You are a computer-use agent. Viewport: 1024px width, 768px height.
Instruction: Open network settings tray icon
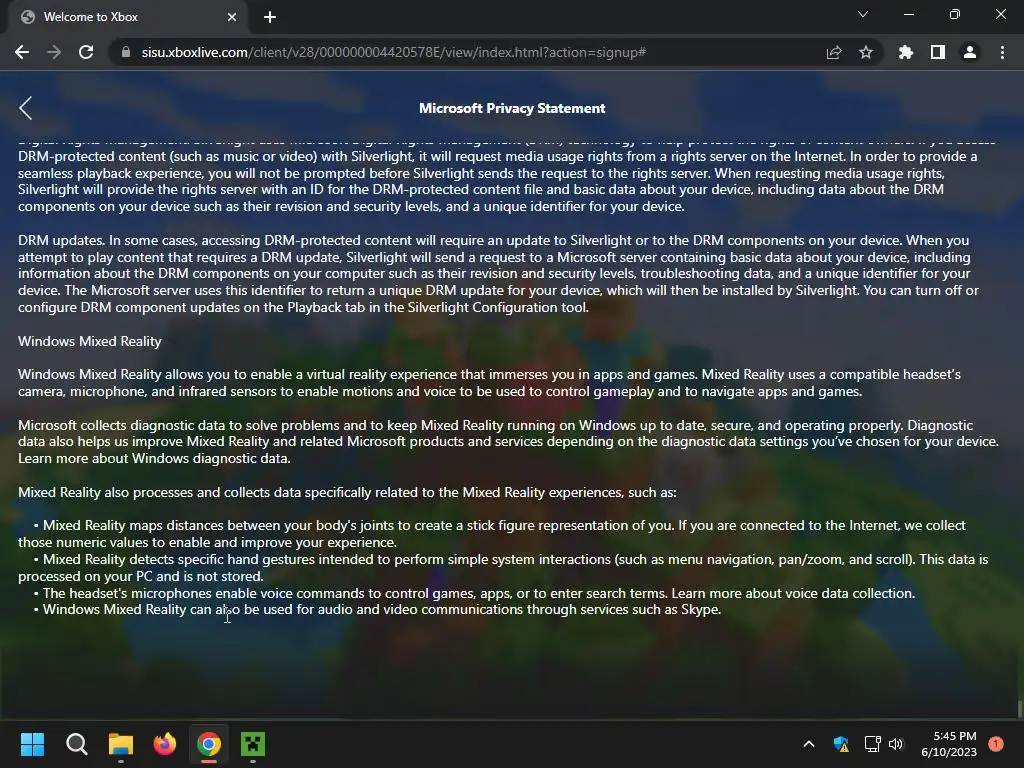coord(872,744)
